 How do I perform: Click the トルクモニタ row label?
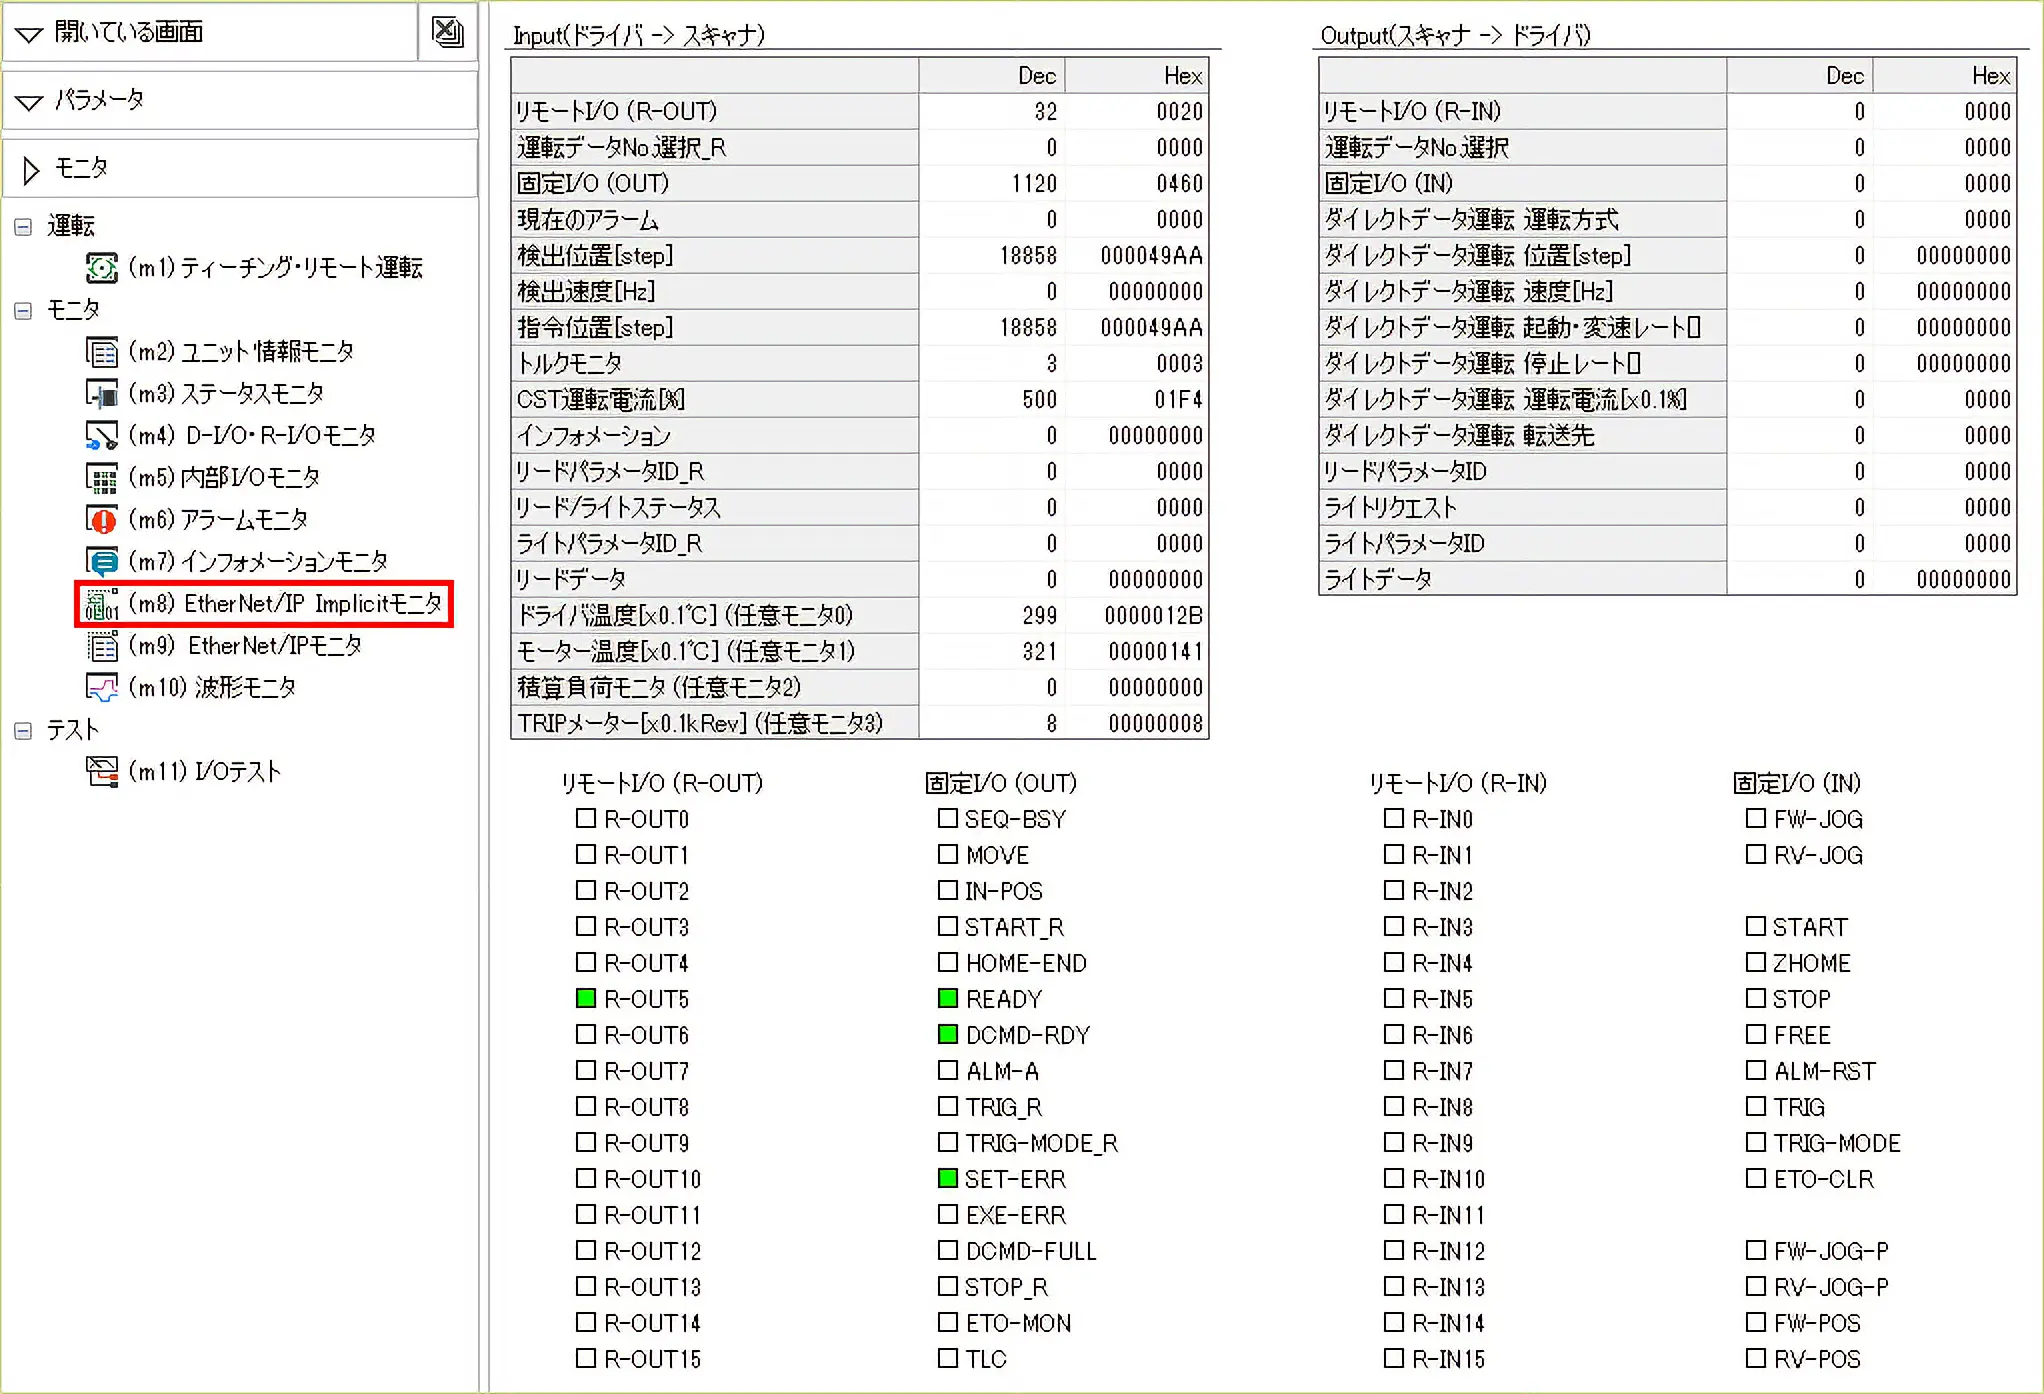[x=569, y=364]
